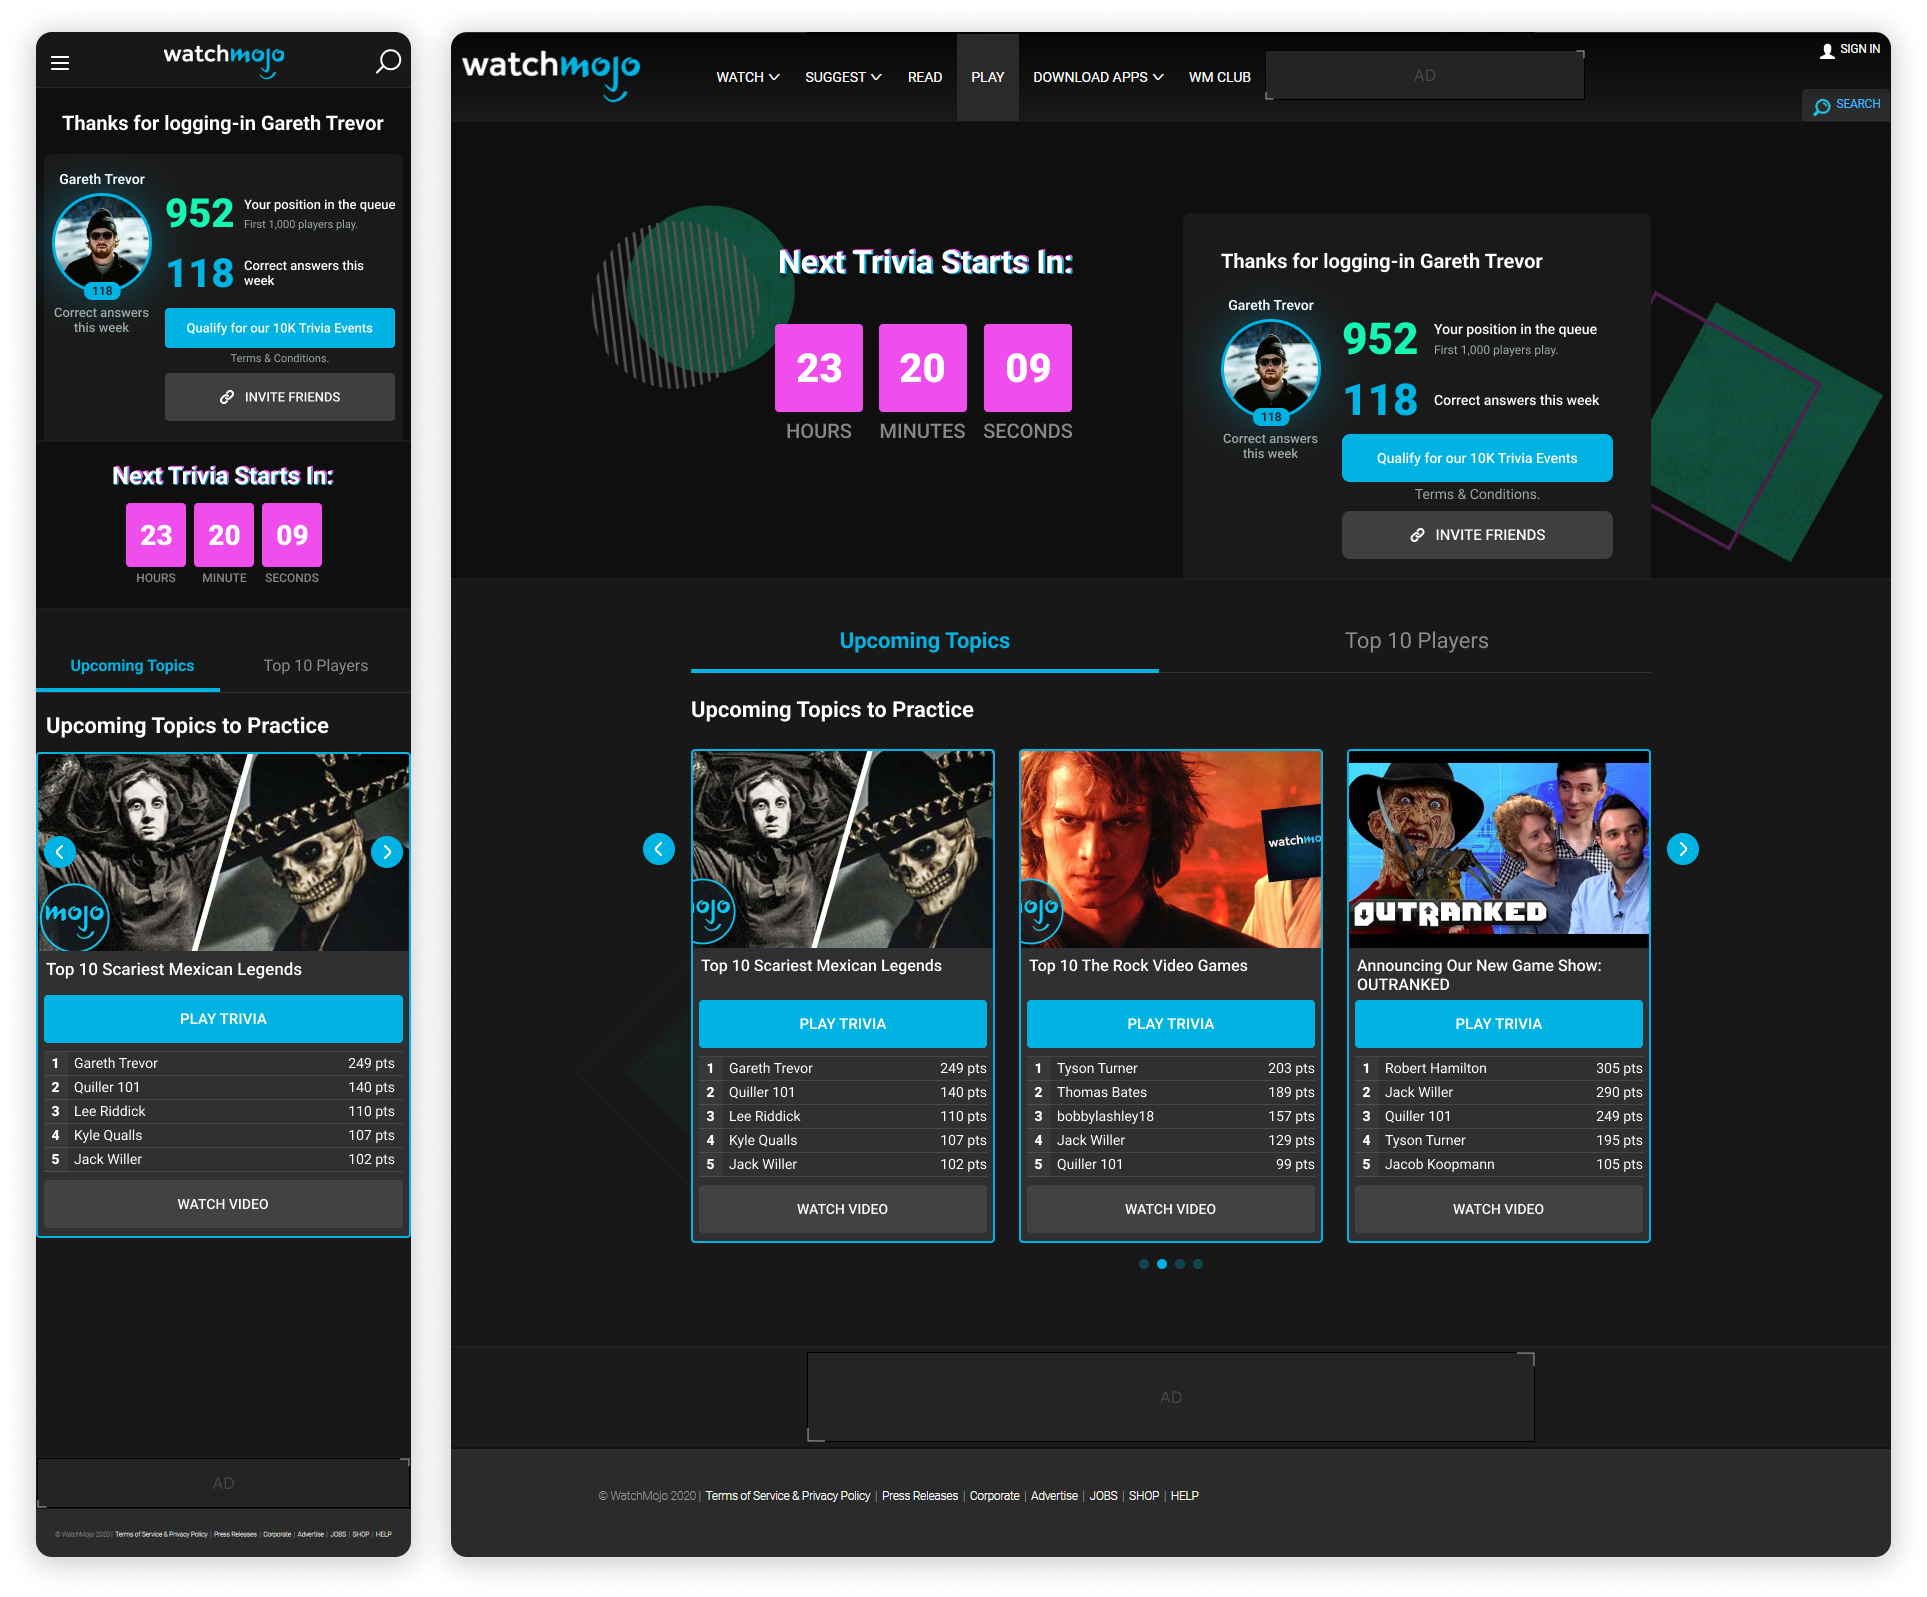1927x1597 pixels.
Task: Click desktop carousel next arrow
Action: 1683,849
